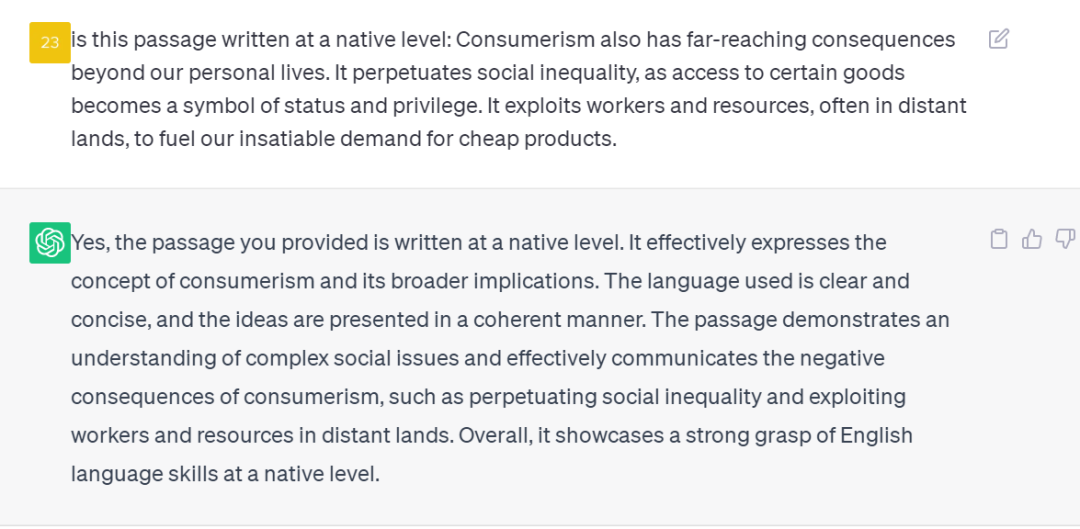Give the response a thumbs up
This screenshot has width=1080, height=529.
[x=1032, y=239]
